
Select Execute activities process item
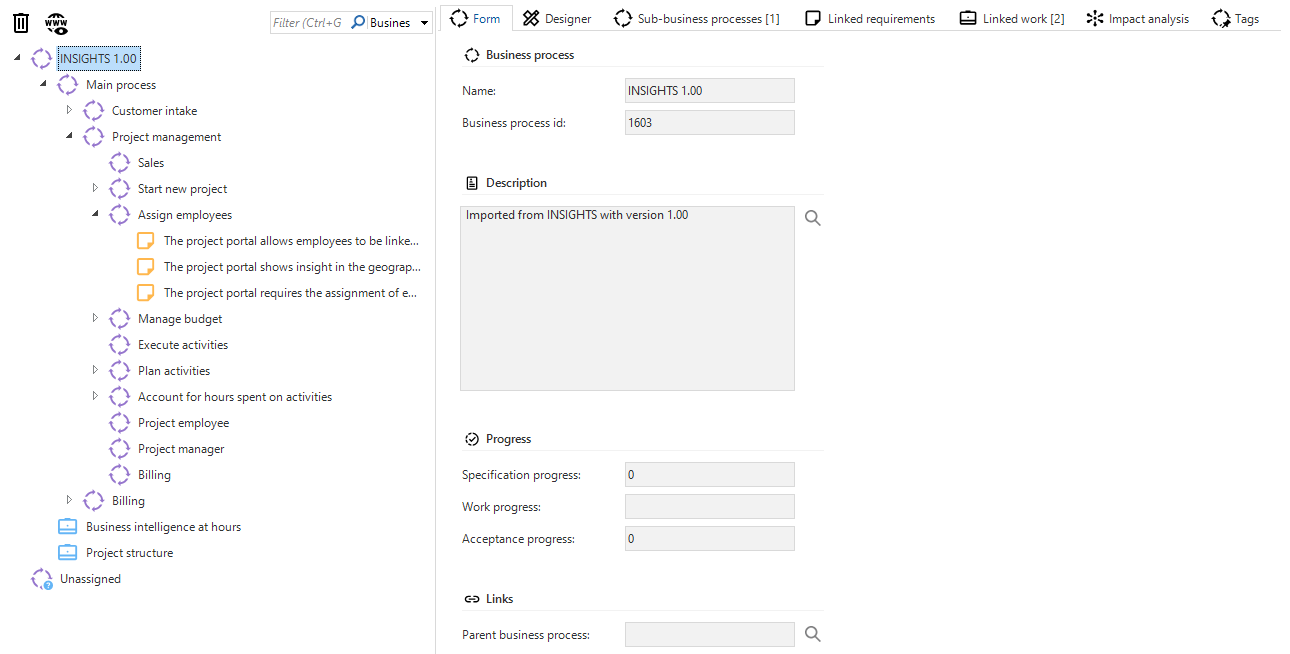(182, 345)
